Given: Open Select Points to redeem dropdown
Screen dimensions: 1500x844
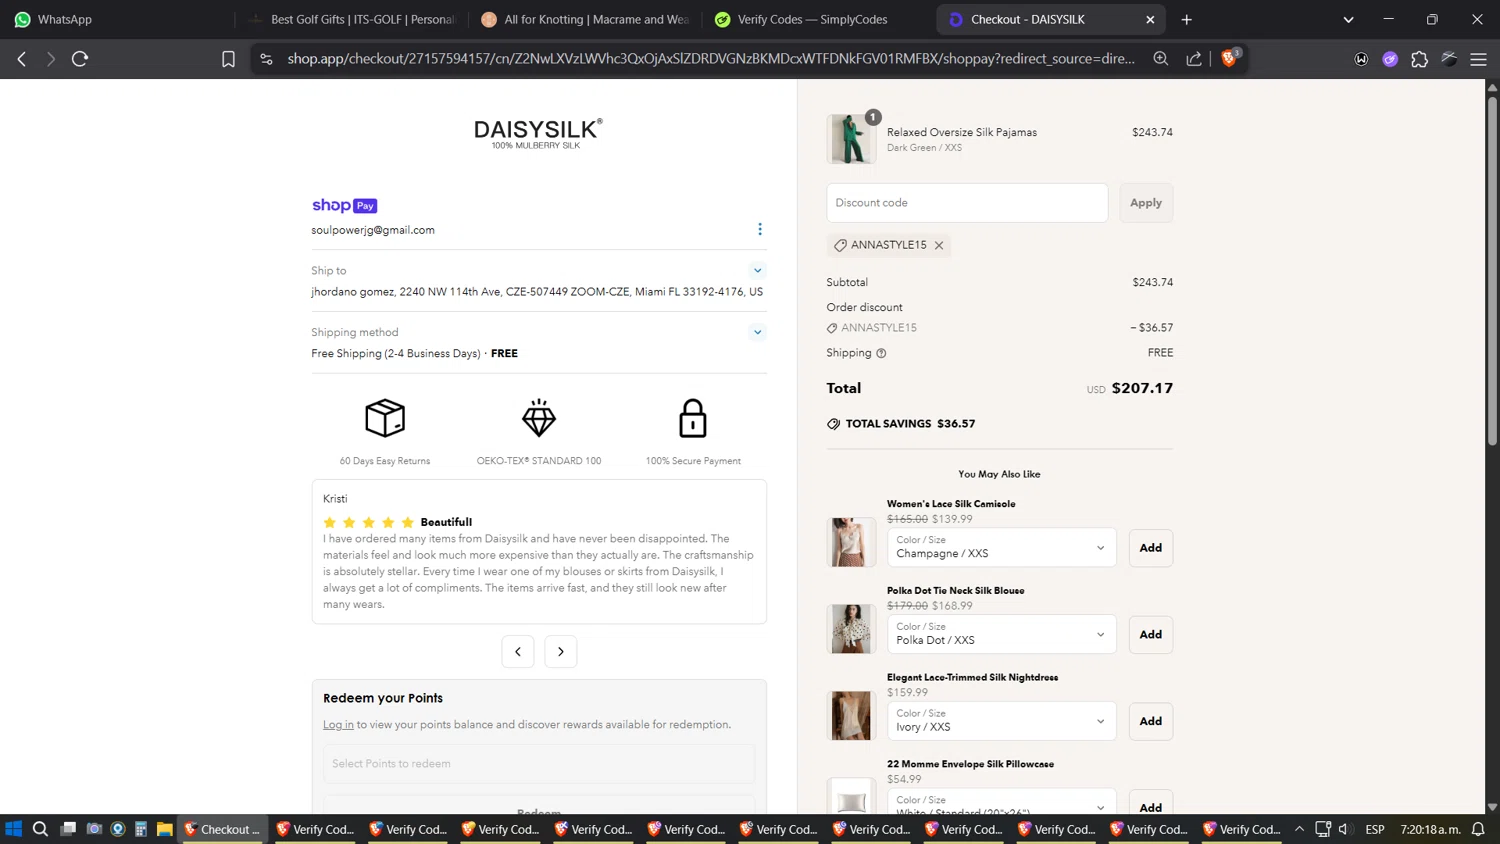Looking at the screenshot, I should [539, 763].
